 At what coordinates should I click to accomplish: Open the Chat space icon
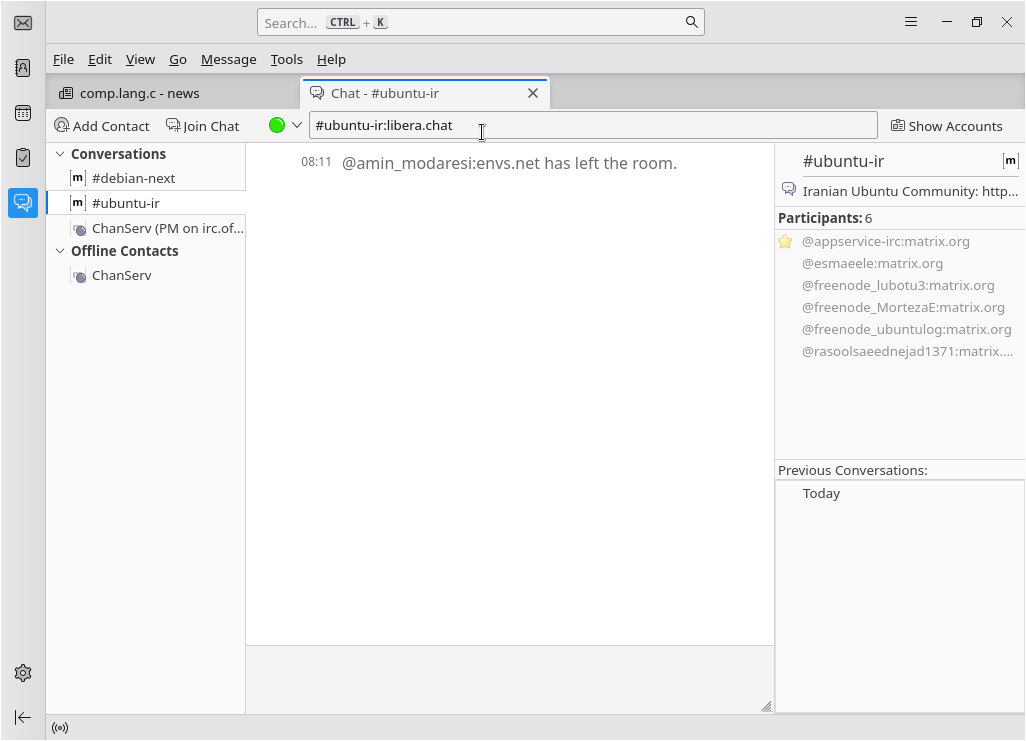click(x=23, y=203)
